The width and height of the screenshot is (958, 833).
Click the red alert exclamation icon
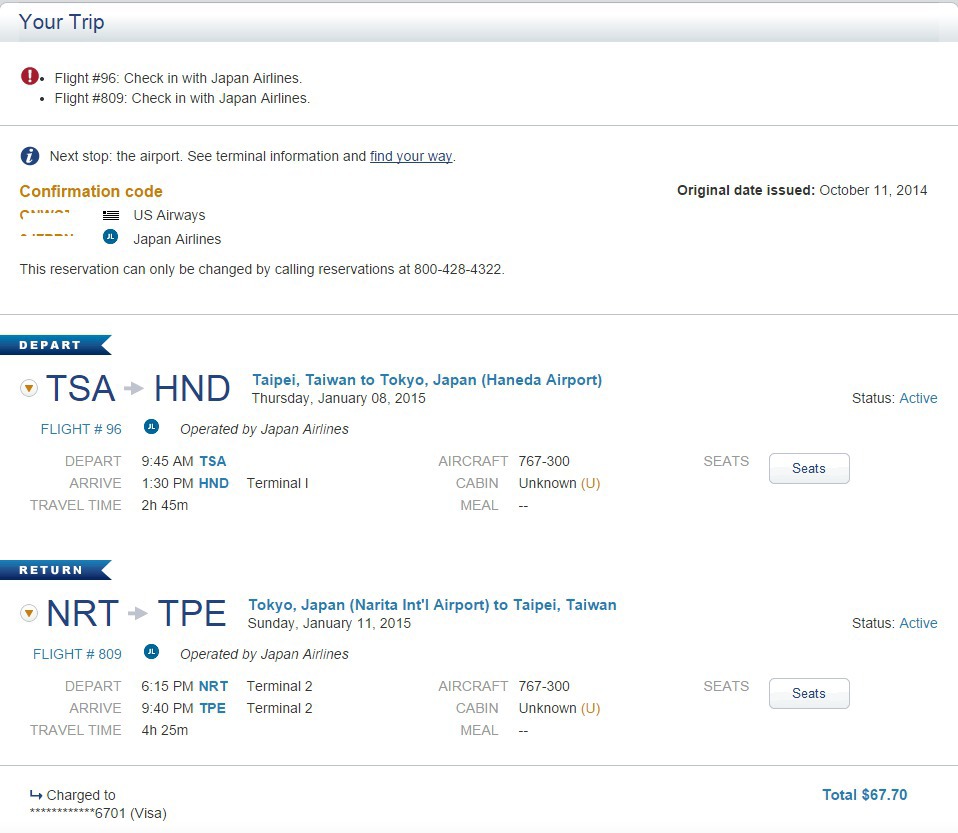pyautogui.click(x=29, y=76)
